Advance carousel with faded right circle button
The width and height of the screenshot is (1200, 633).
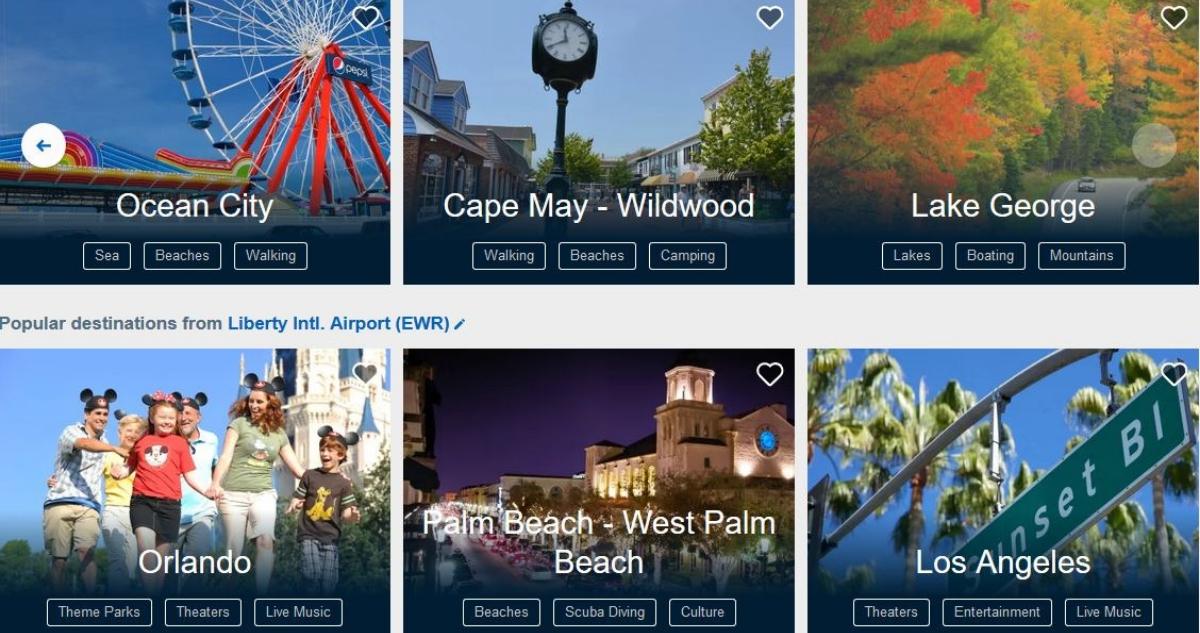click(x=1154, y=146)
